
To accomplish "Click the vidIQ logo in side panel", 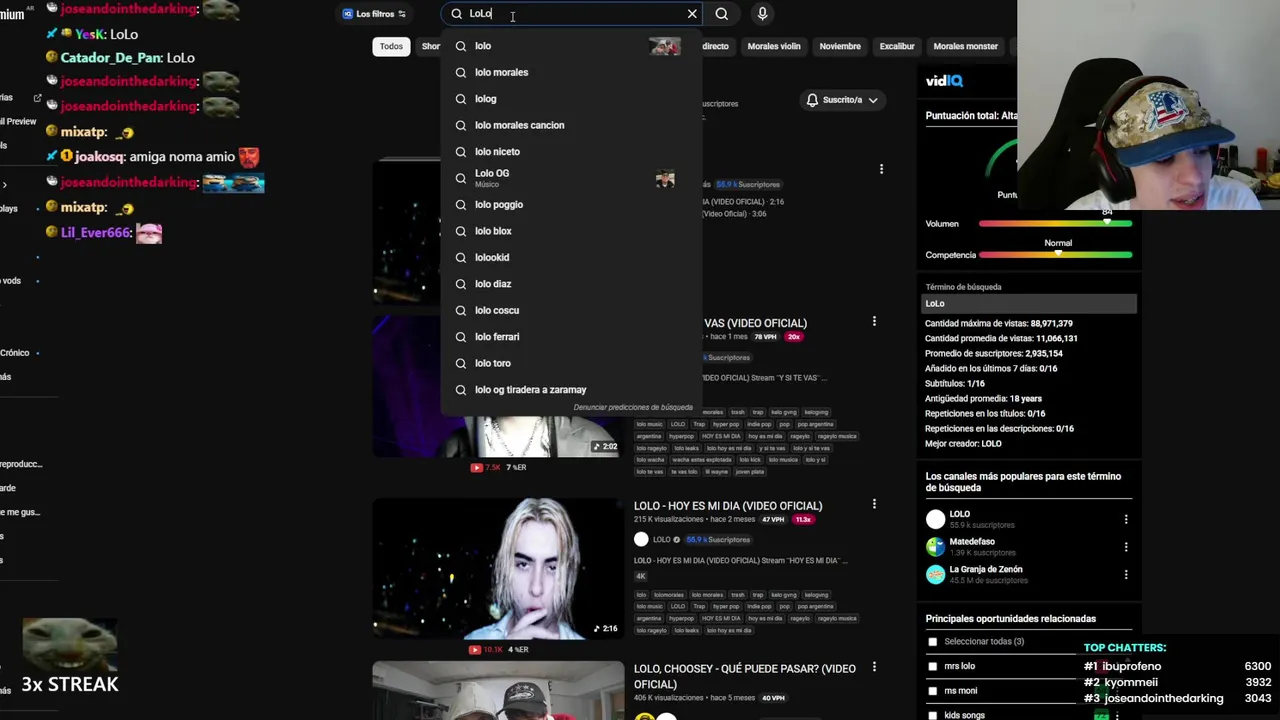I will 944,81.
